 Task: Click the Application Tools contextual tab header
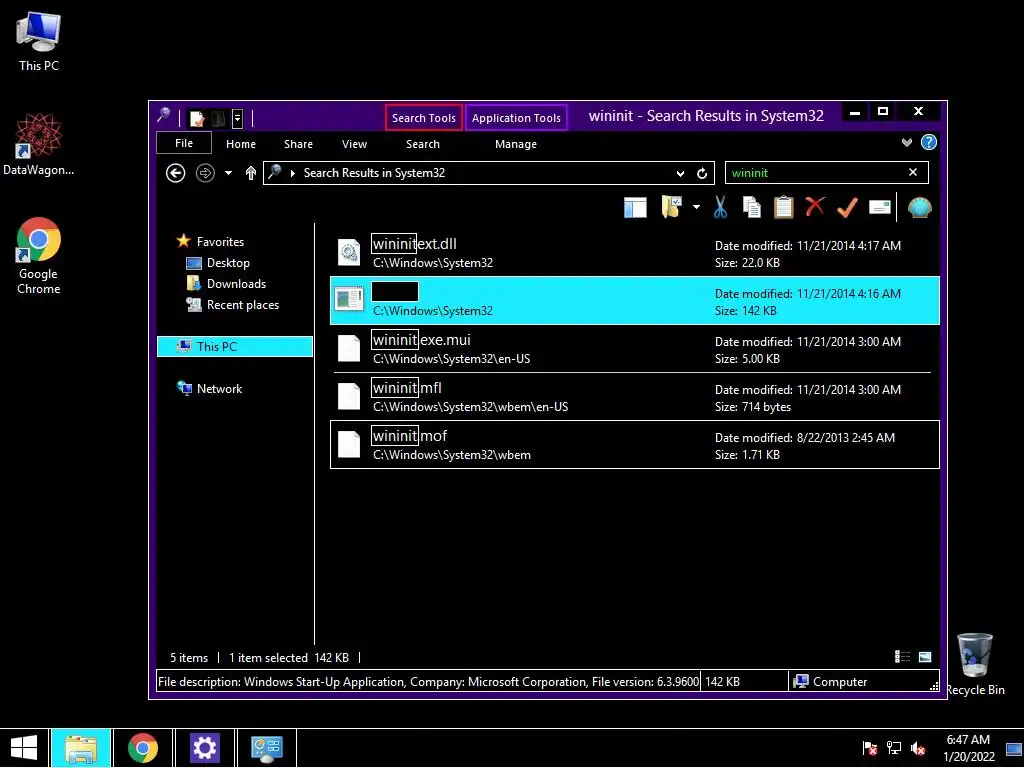[x=516, y=118]
